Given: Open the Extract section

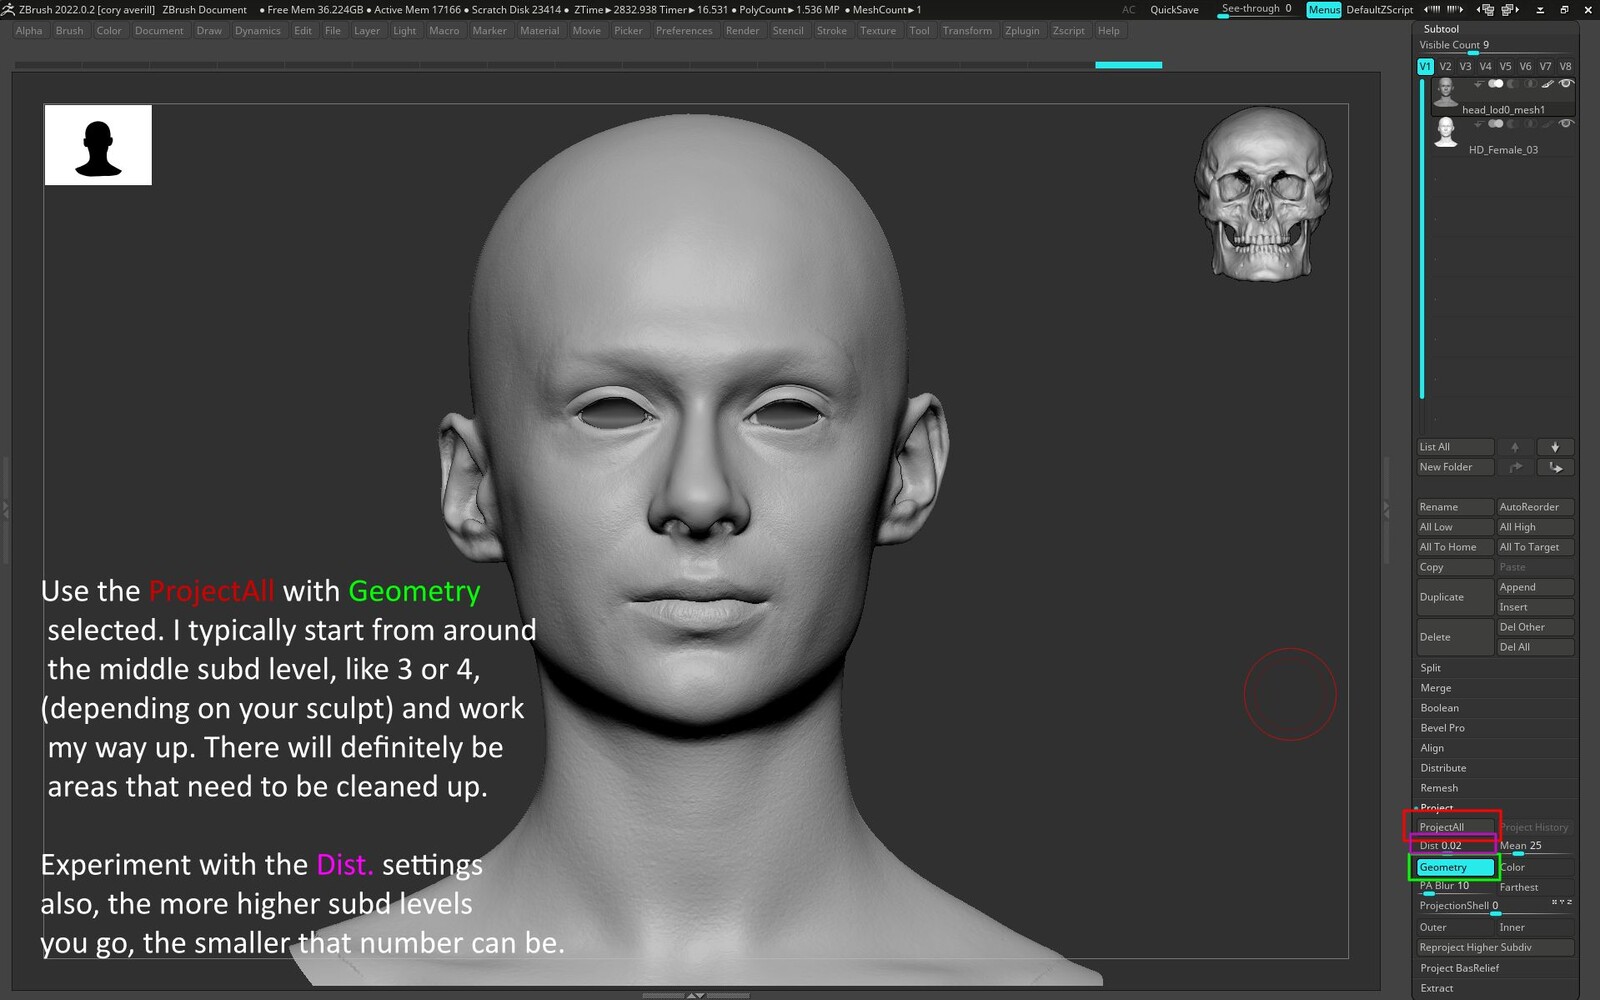Looking at the screenshot, I should (1437, 988).
